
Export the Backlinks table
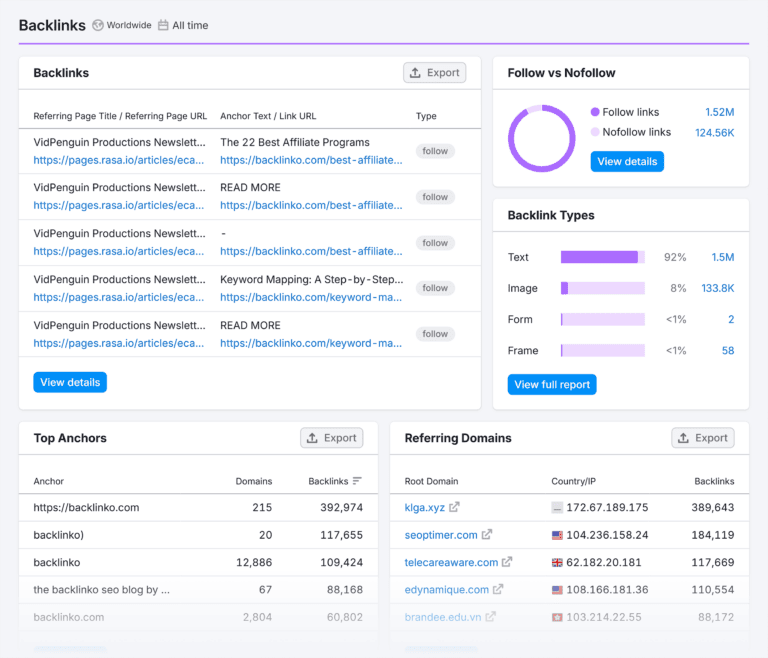pyautogui.click(x=435, y=73)
